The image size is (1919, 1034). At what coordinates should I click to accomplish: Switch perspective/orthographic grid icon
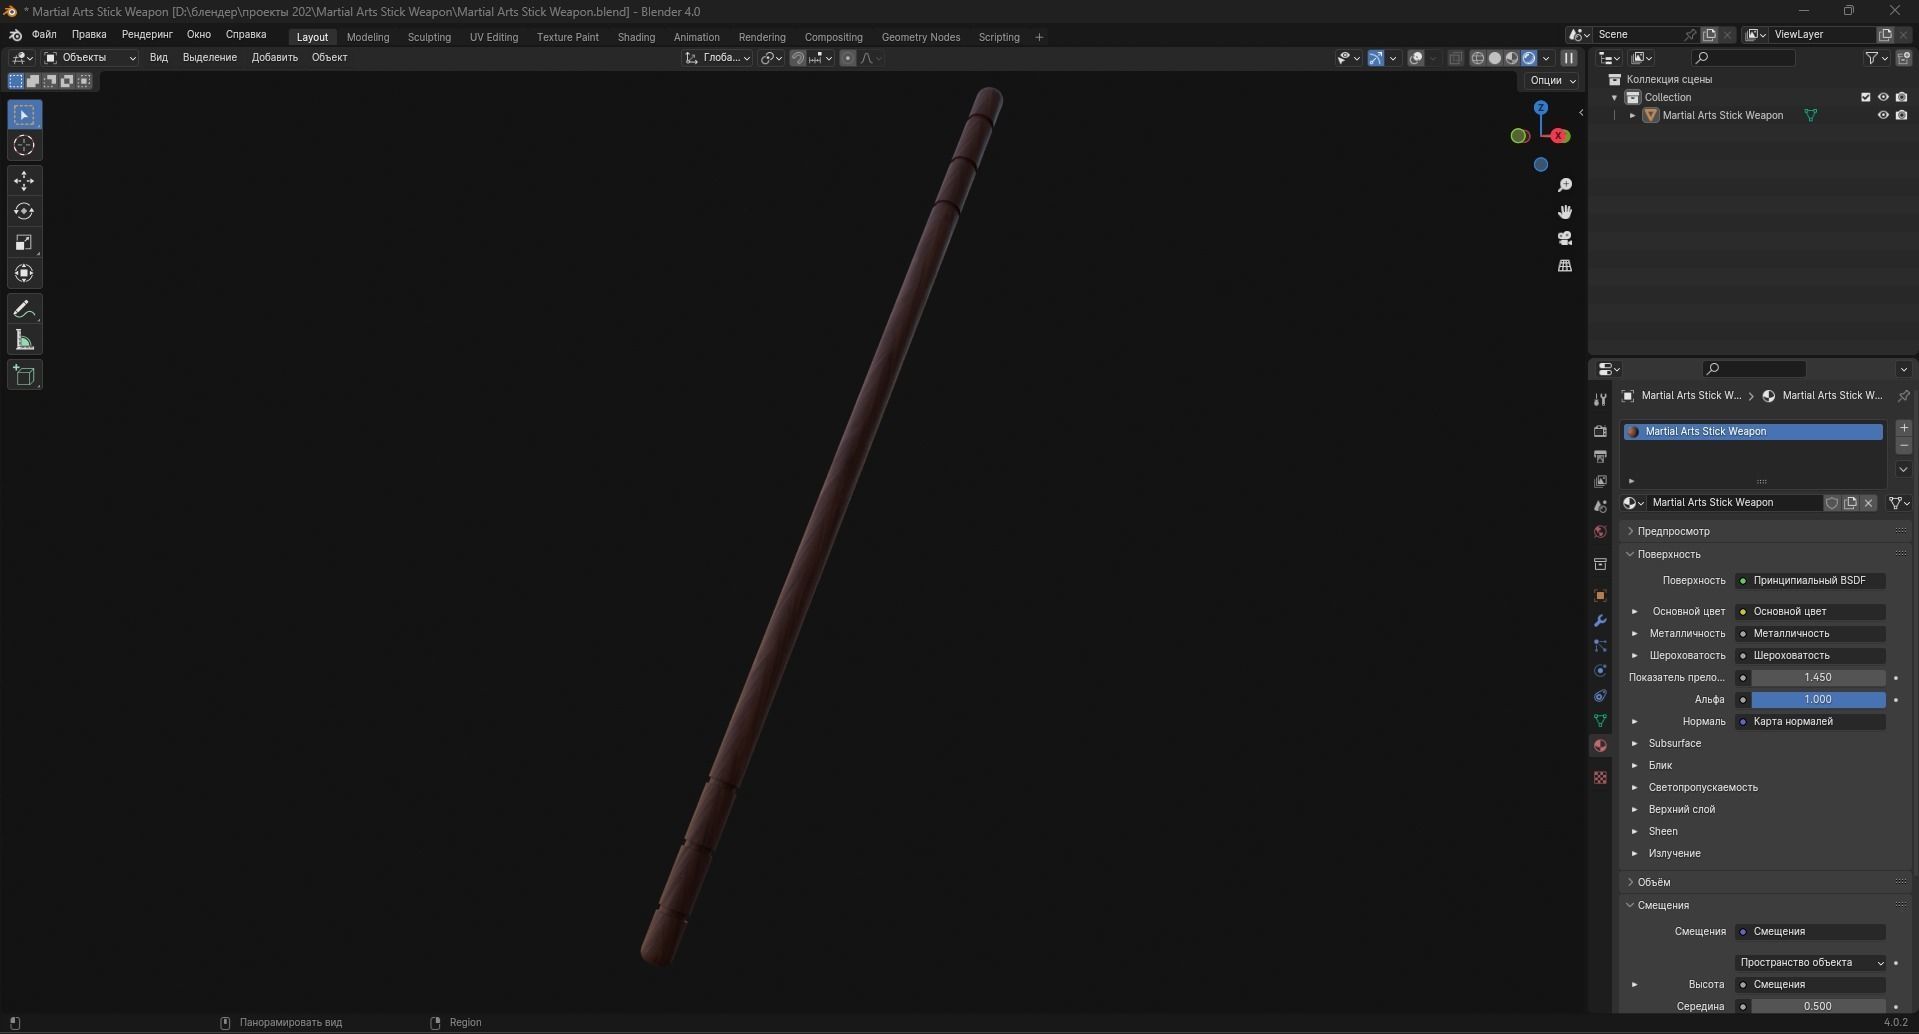click(1565, 265)
